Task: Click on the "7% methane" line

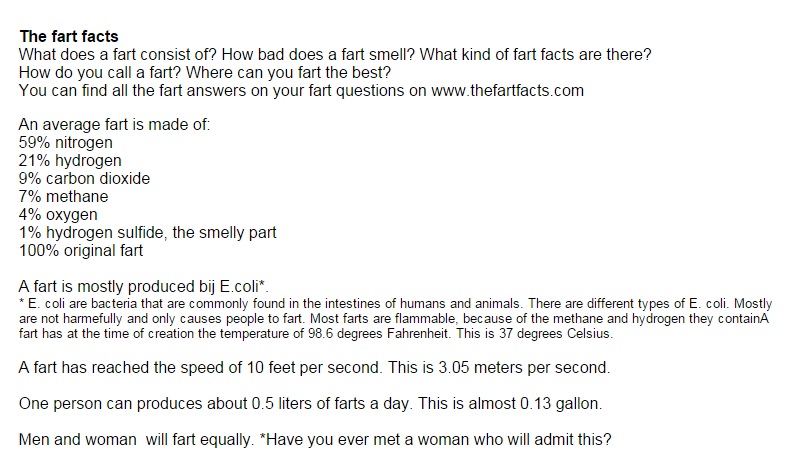Action: [x=63, y=197]
